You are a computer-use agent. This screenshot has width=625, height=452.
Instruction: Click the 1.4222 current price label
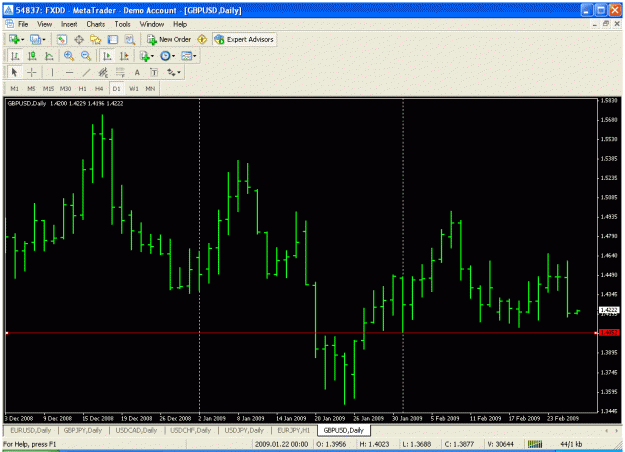(609, 310)
